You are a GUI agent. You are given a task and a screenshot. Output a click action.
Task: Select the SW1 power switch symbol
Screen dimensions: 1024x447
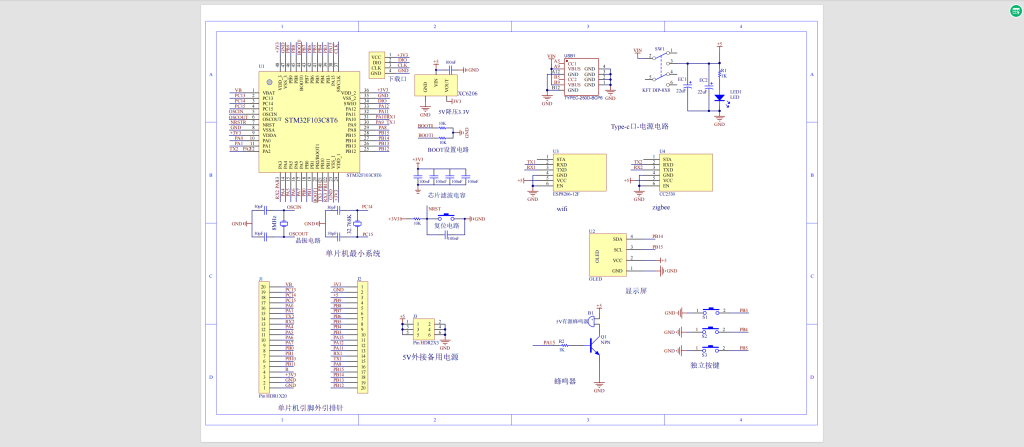point(661,62)
